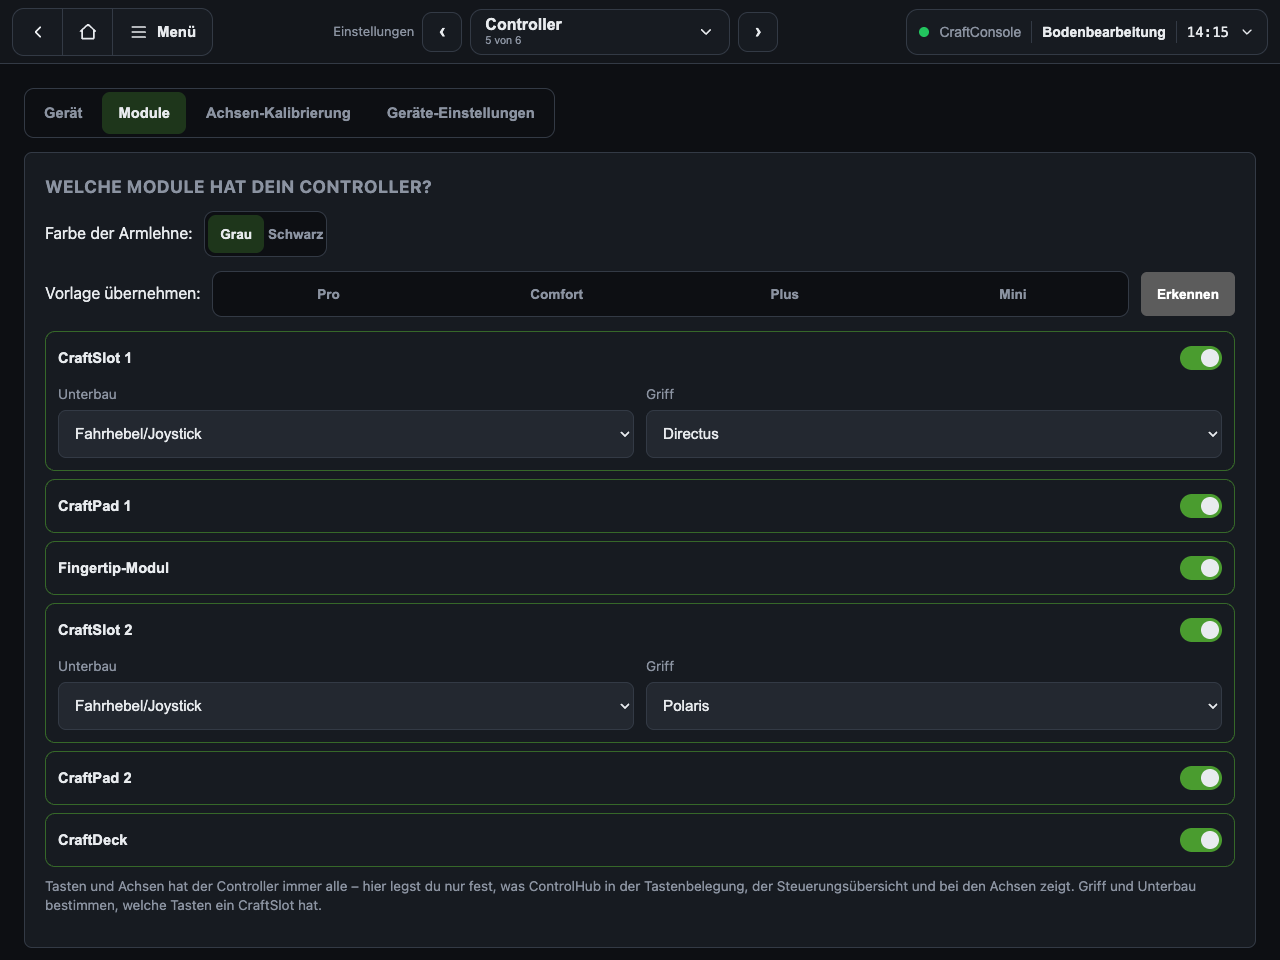The height and width of the screenshot is (960, 1280).
Task: Open CraftSlot 2 Unterbau dropdown
Action: (x=346, y=706)
